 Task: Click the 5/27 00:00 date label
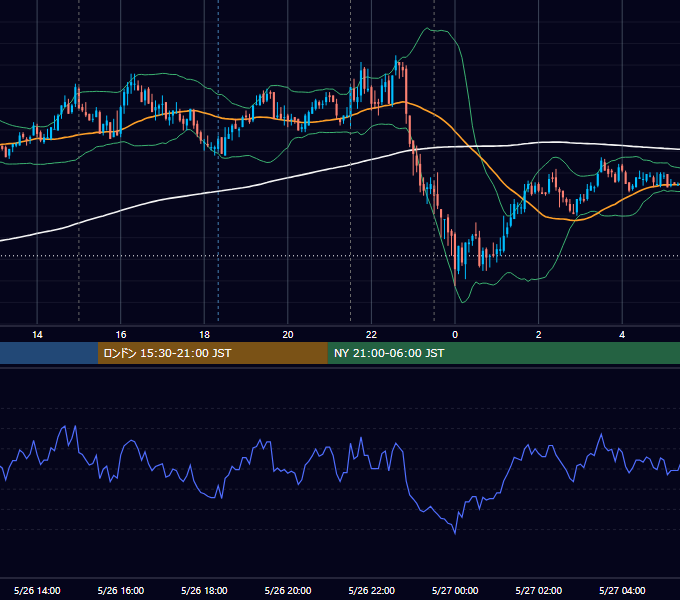coord(455,590)
